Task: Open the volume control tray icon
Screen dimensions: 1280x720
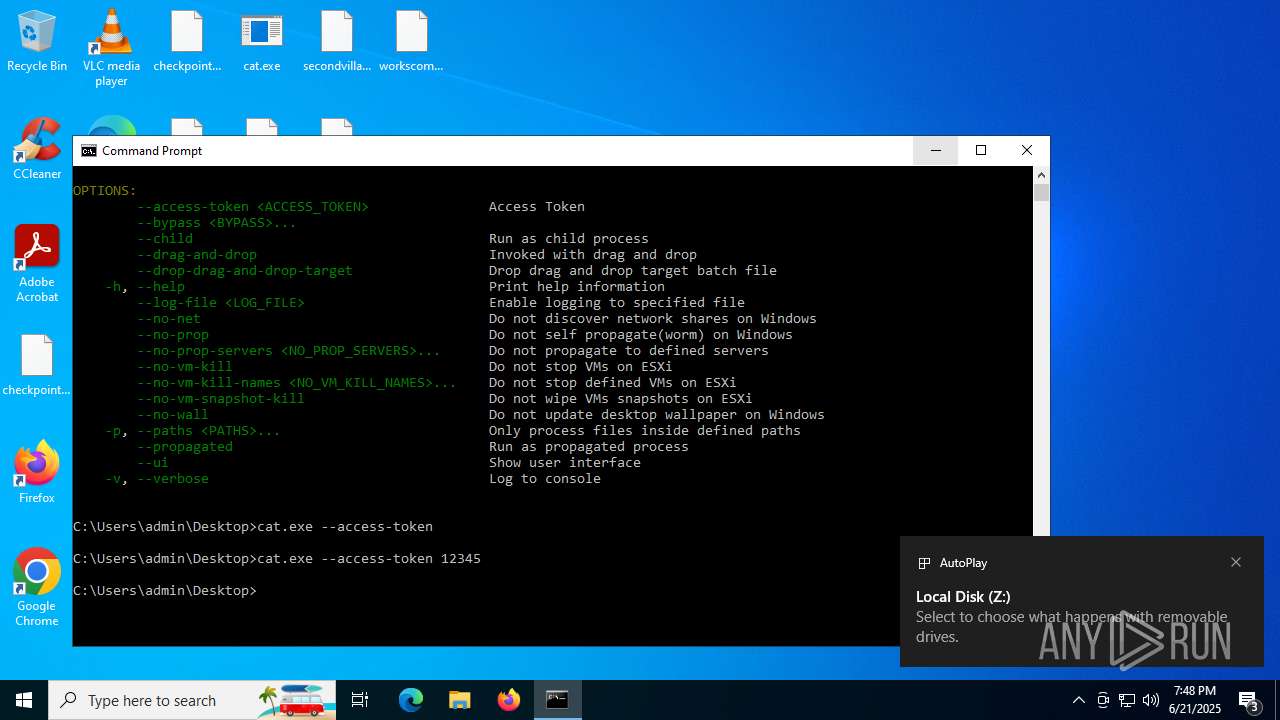Action: point(1151,700)
